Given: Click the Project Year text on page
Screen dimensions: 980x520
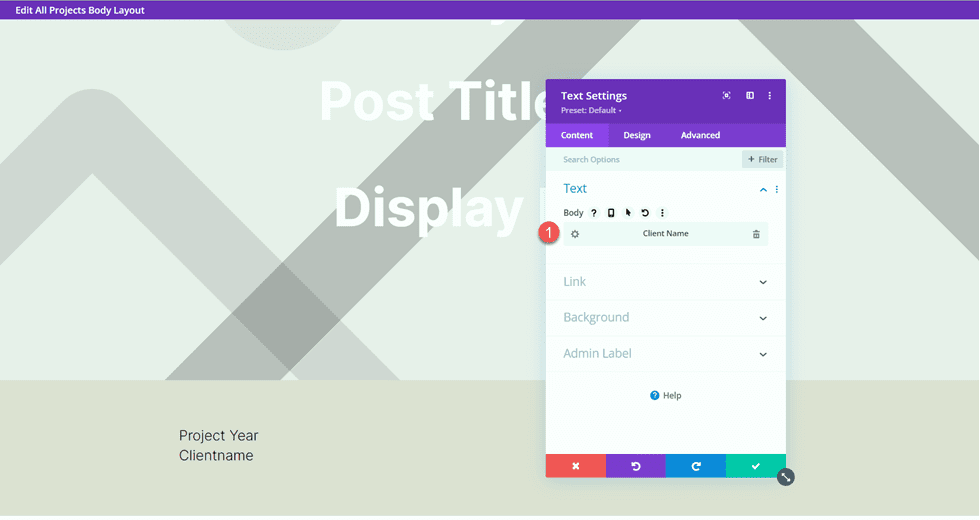Looking at the screenshot, I should tap(218, 436).
